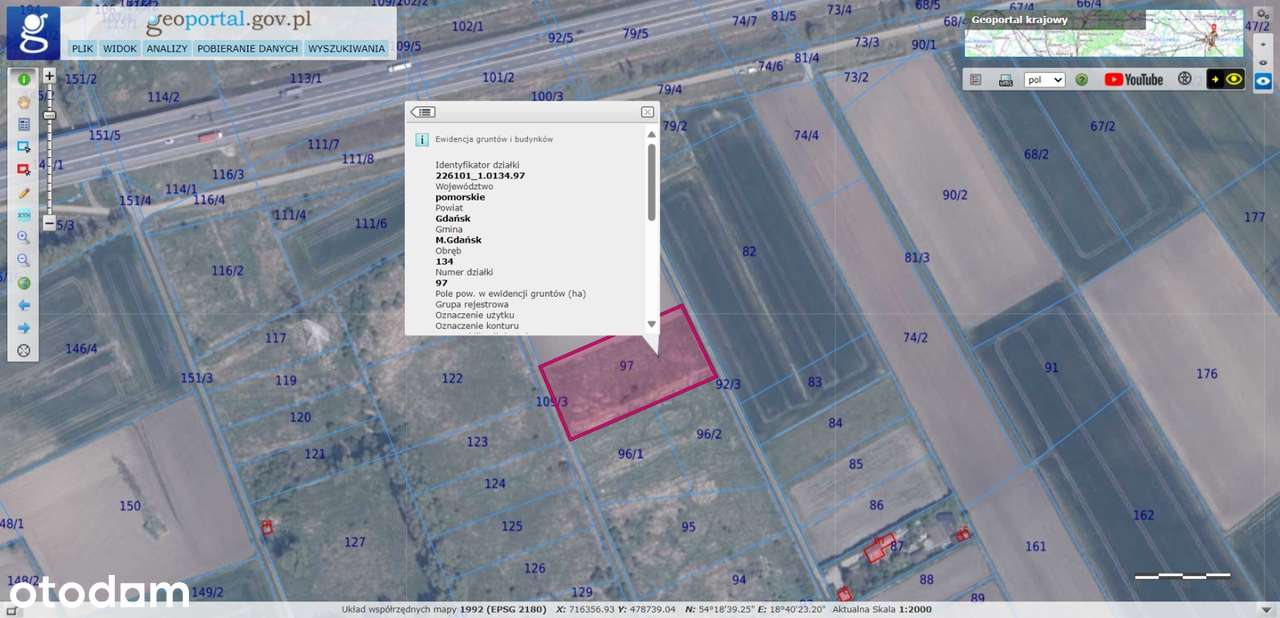Open the WYSZUKIWANIA menu
Screen dimensions: 1280x618
coord(347,48)
